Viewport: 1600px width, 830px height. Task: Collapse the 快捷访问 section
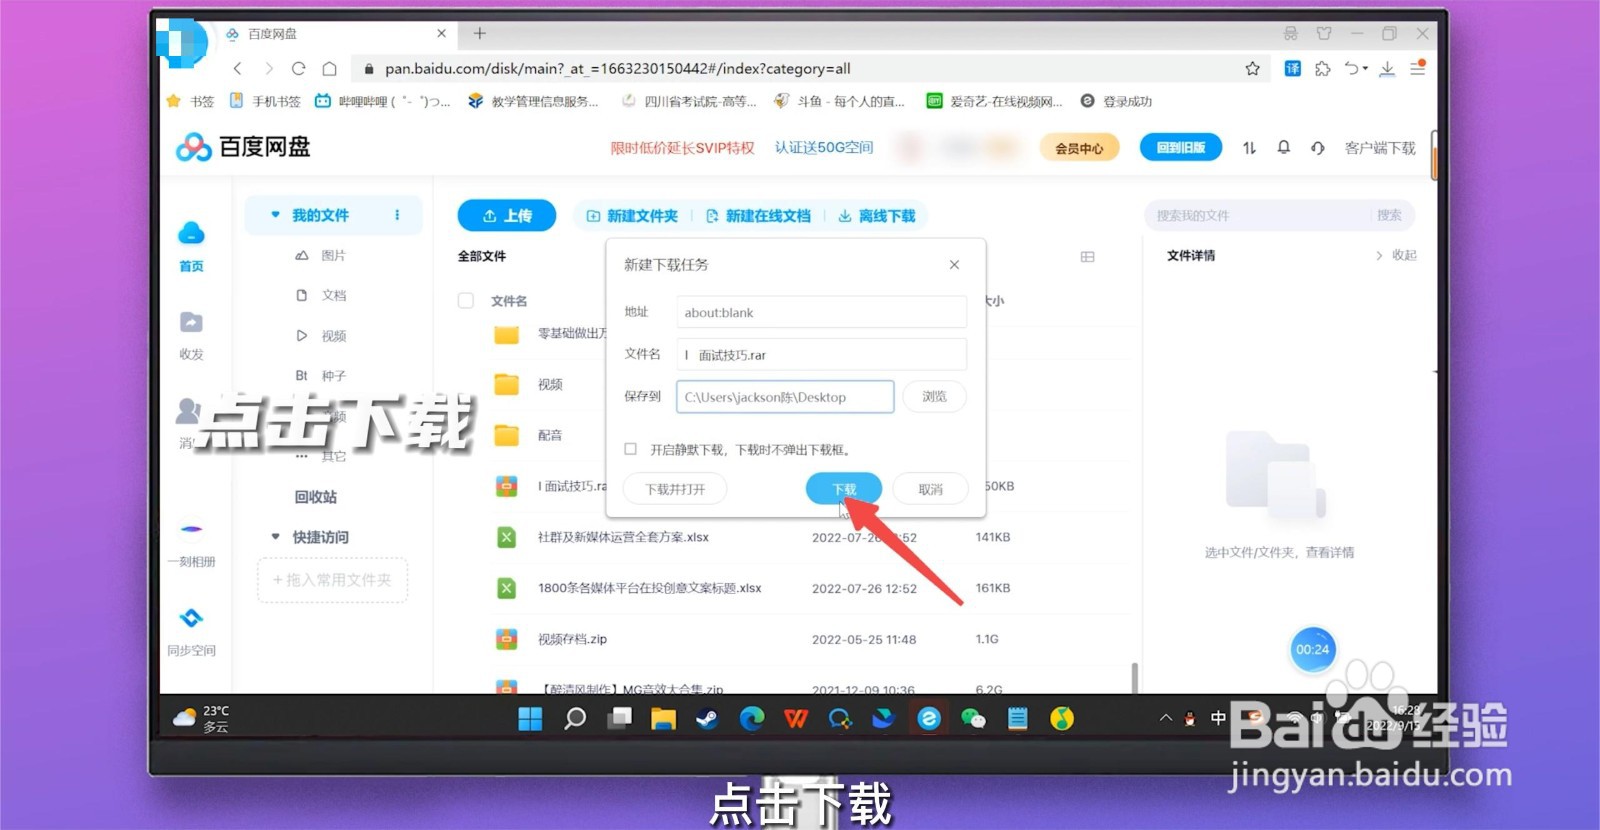tap(275, 537)
